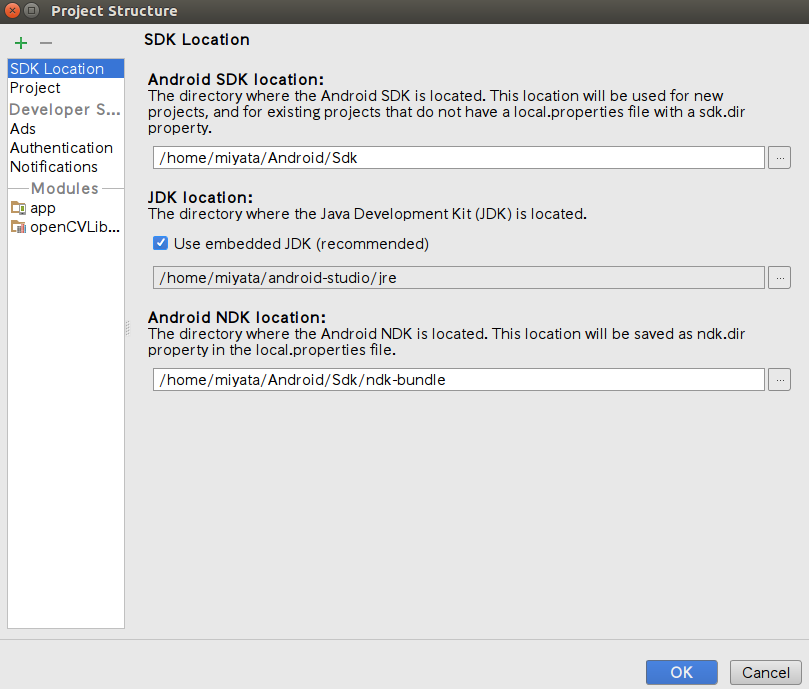Viewport: 809px width, 689px height.
Task: Click the openCVLibrary module icon
Action: pos(18,227)
